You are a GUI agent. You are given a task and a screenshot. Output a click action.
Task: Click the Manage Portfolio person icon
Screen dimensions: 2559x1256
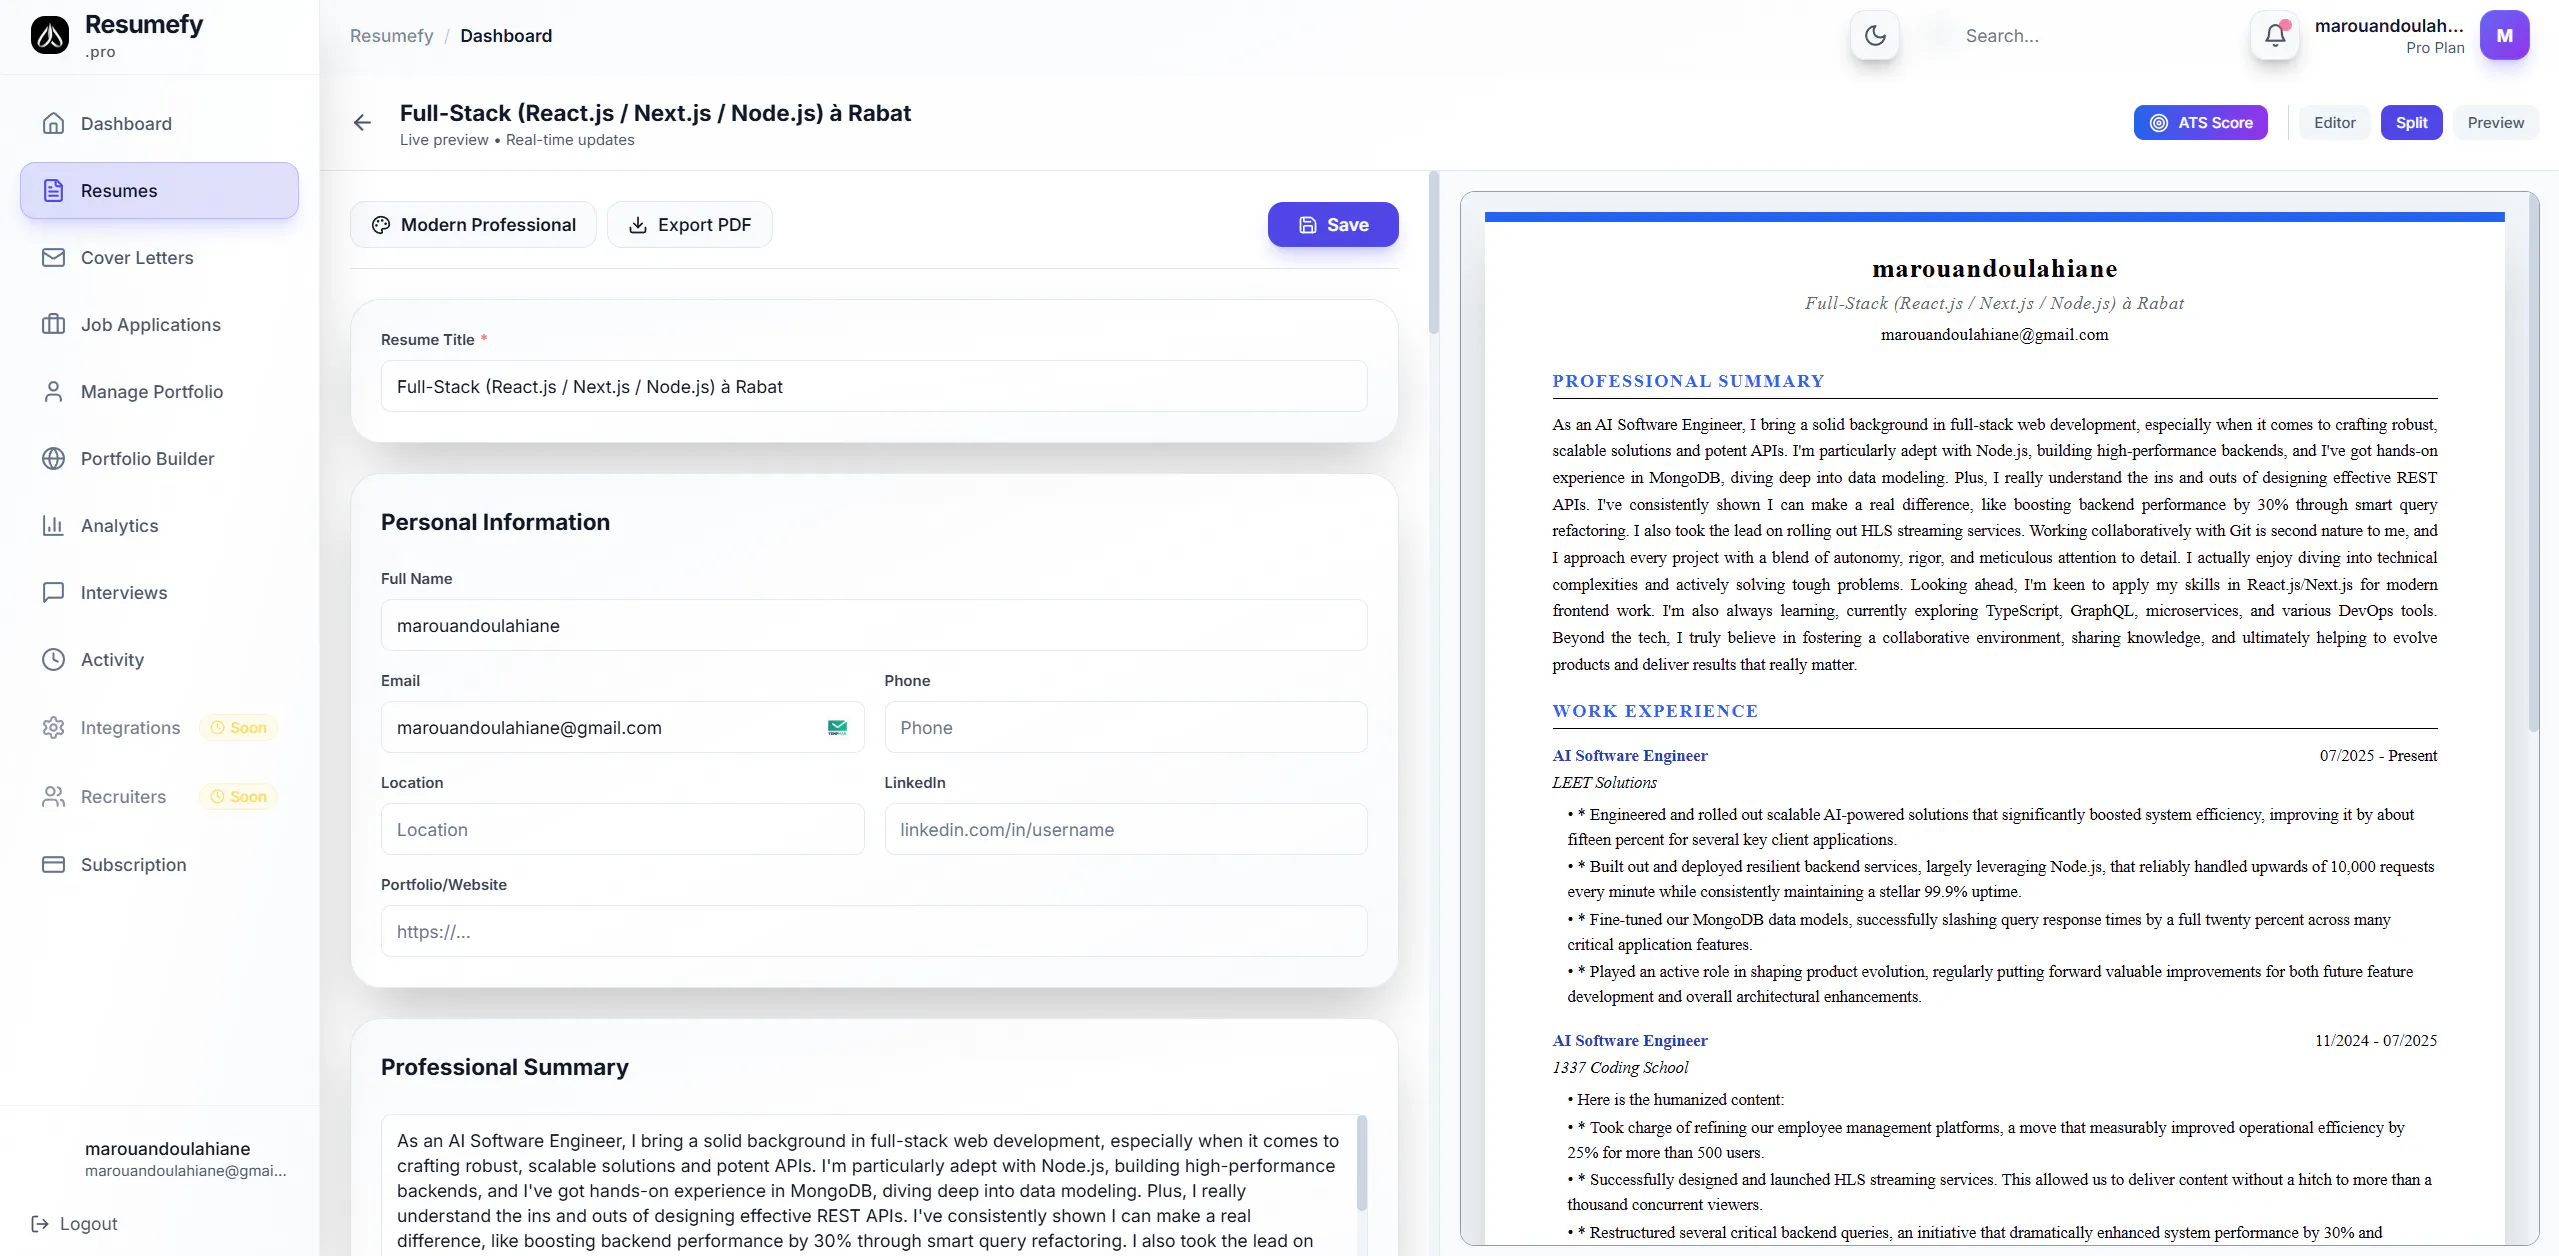(53, 391)
